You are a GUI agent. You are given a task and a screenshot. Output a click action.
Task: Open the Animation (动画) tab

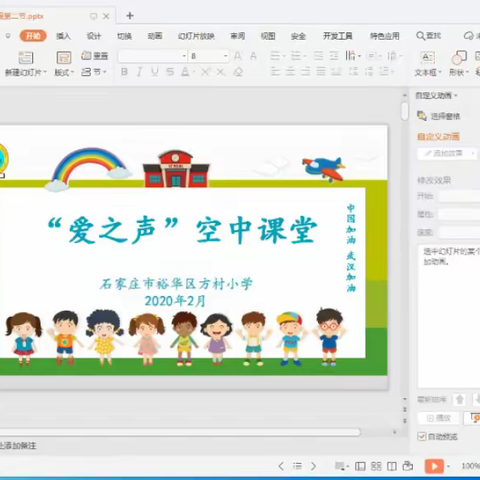click(155, 36)
